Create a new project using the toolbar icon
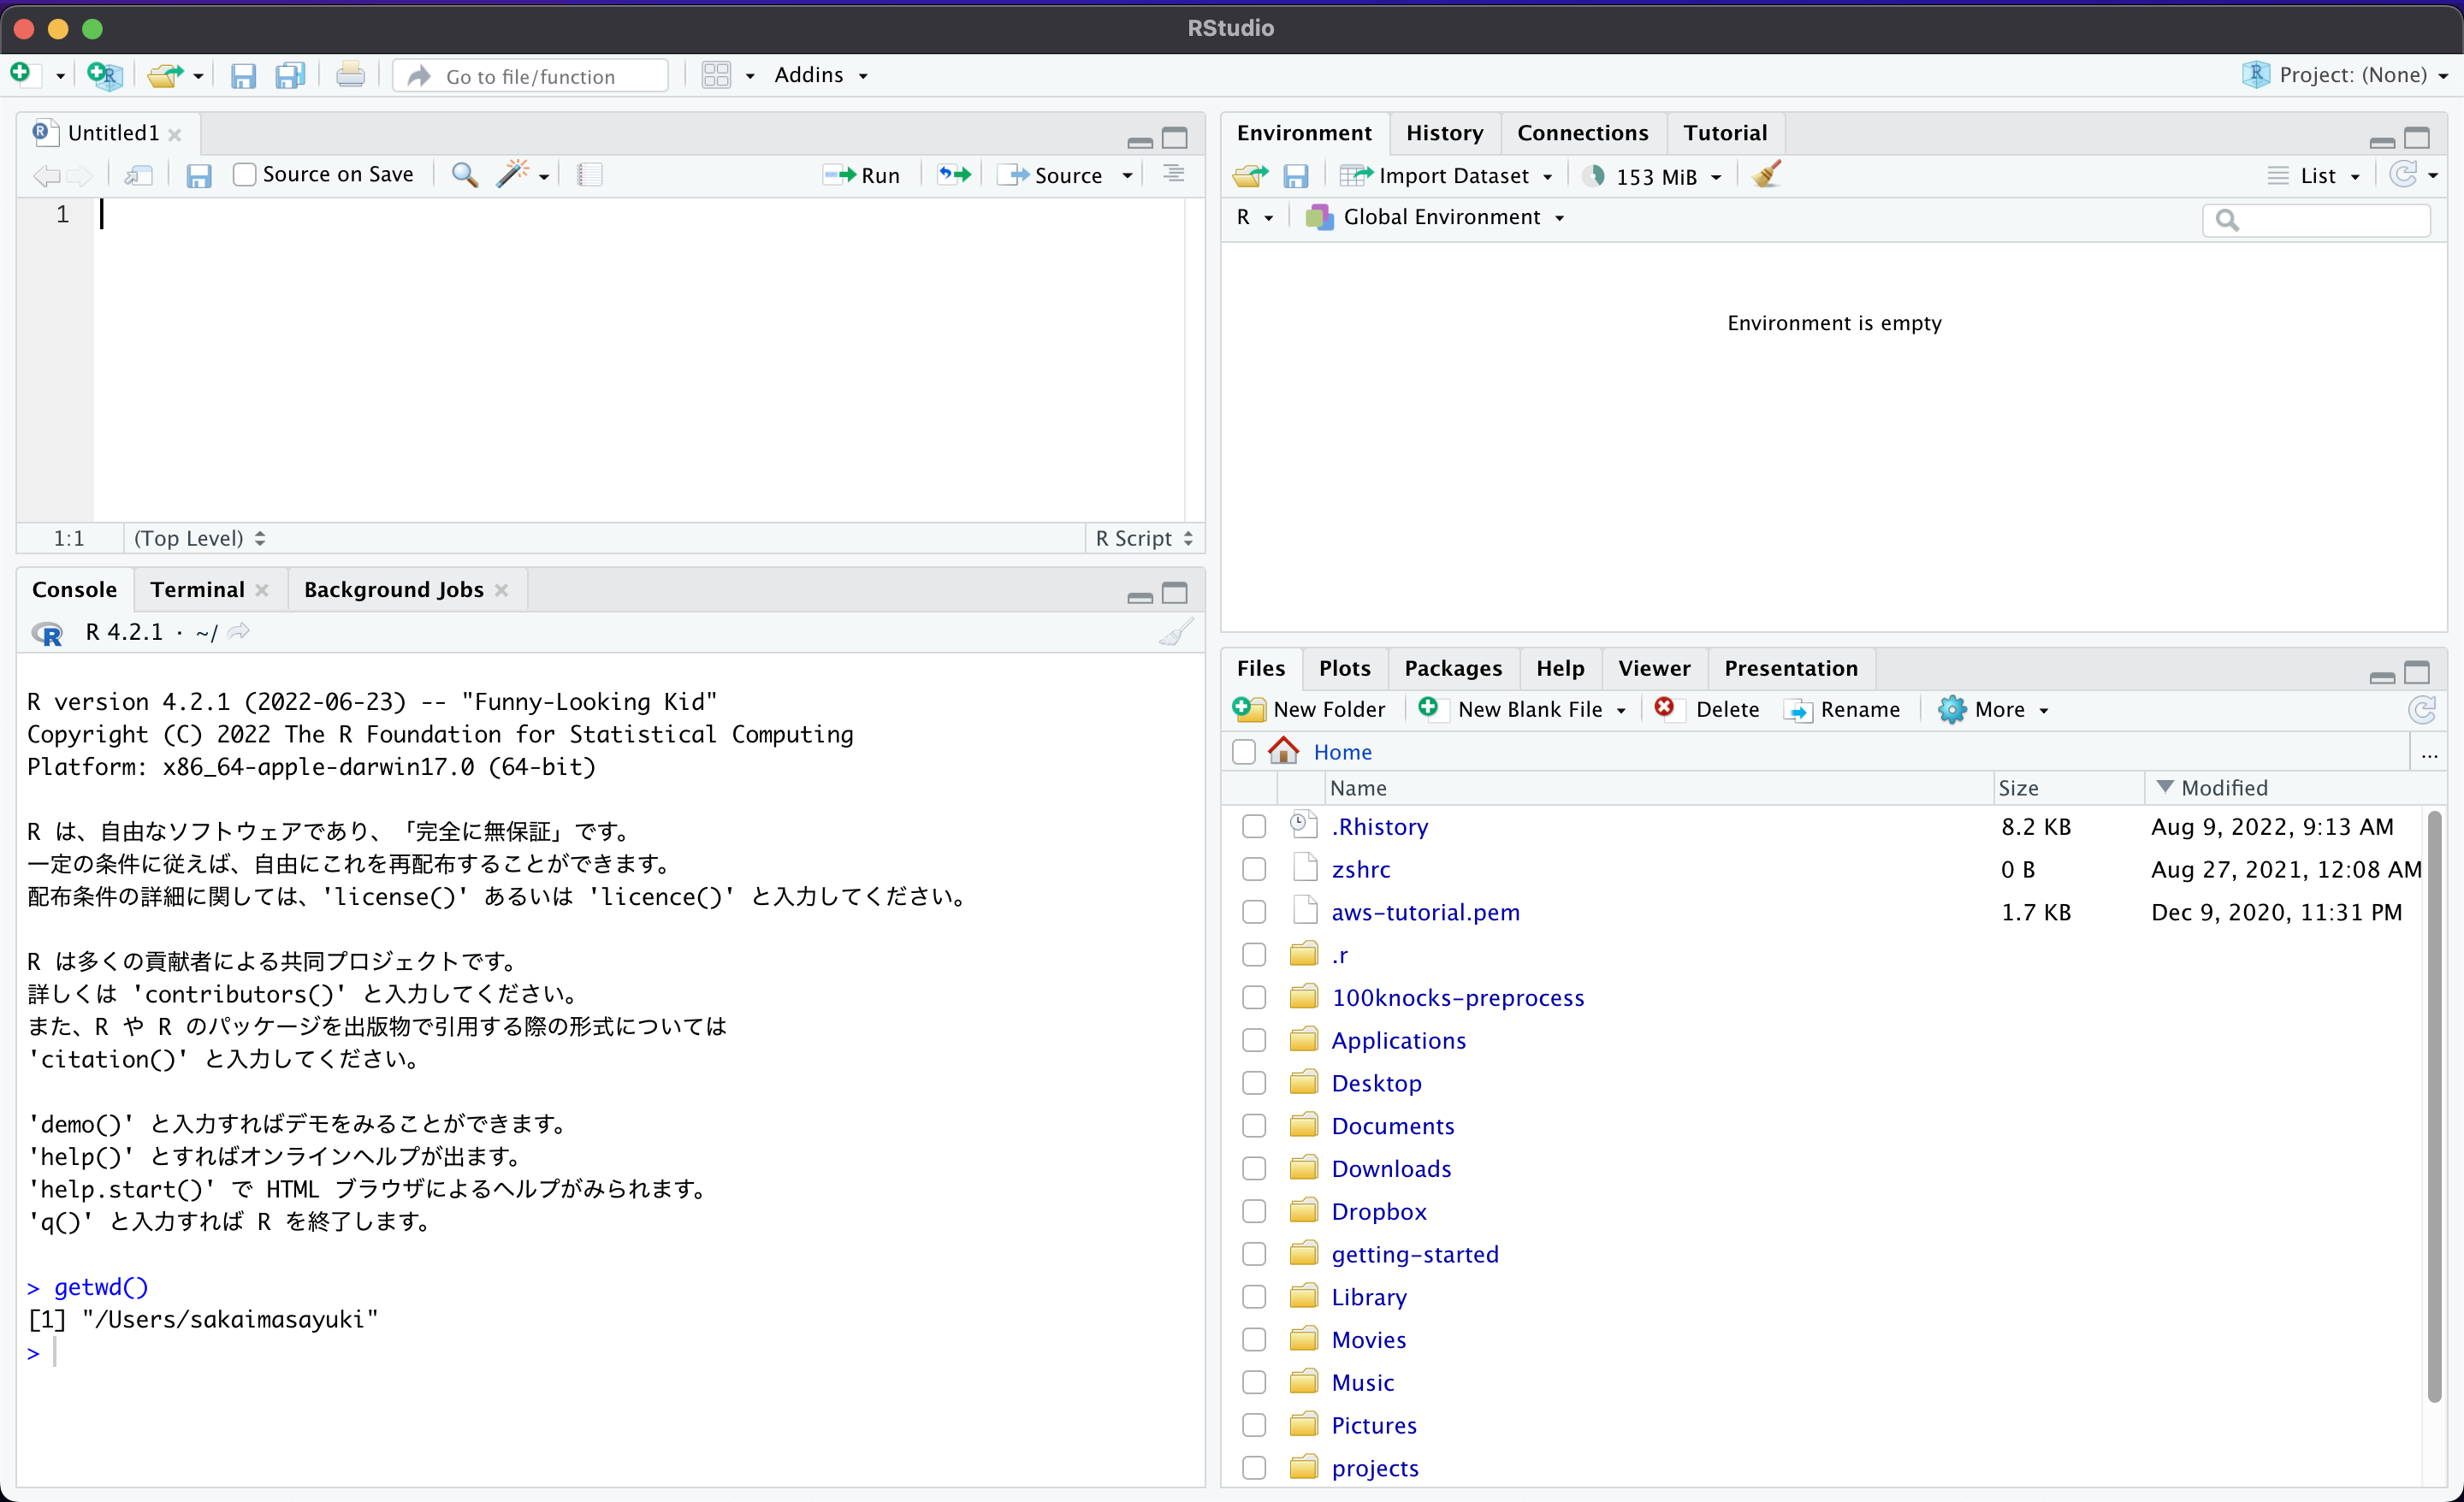 pos(104,75)
